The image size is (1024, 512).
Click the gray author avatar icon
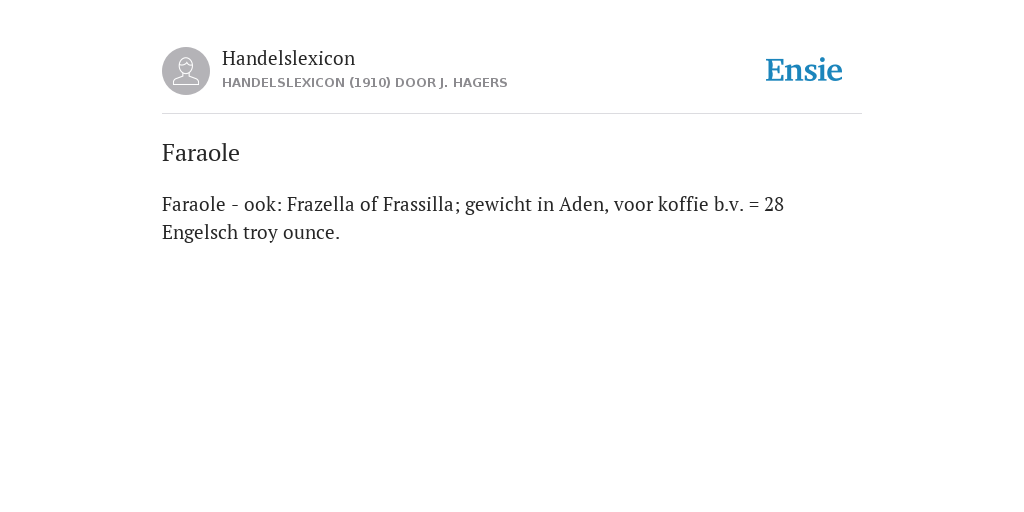click(x=186, y=71)
